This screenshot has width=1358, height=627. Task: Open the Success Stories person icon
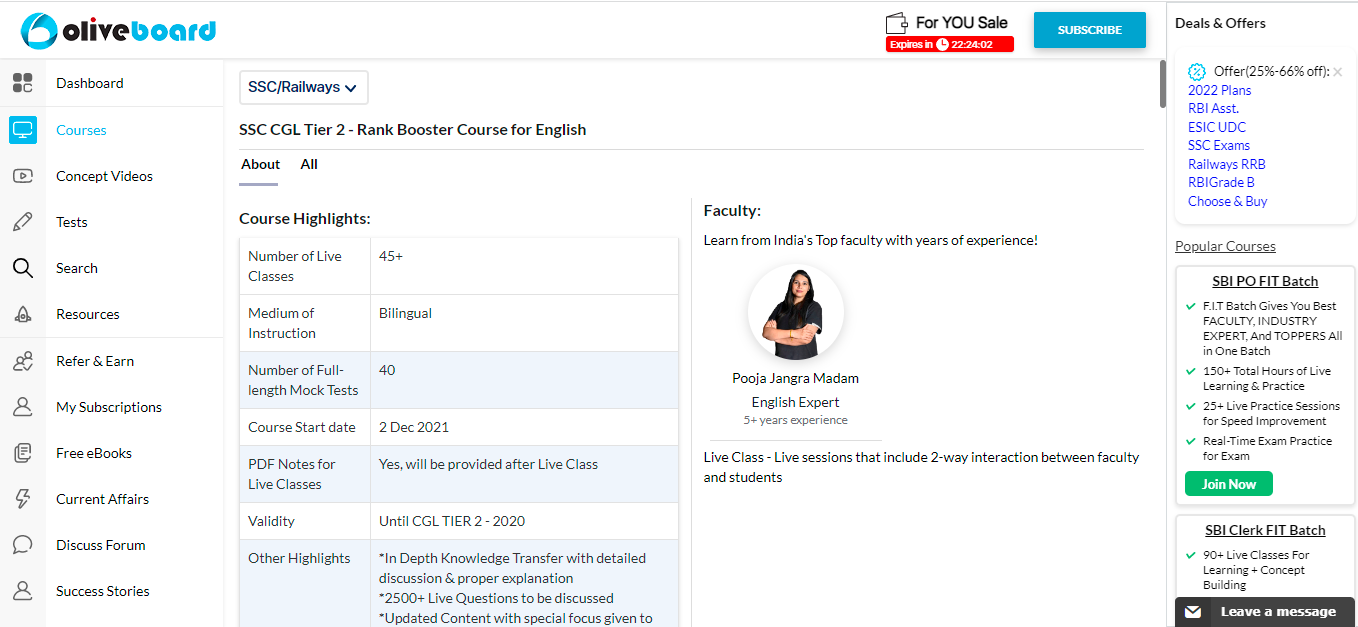point(22,591)
